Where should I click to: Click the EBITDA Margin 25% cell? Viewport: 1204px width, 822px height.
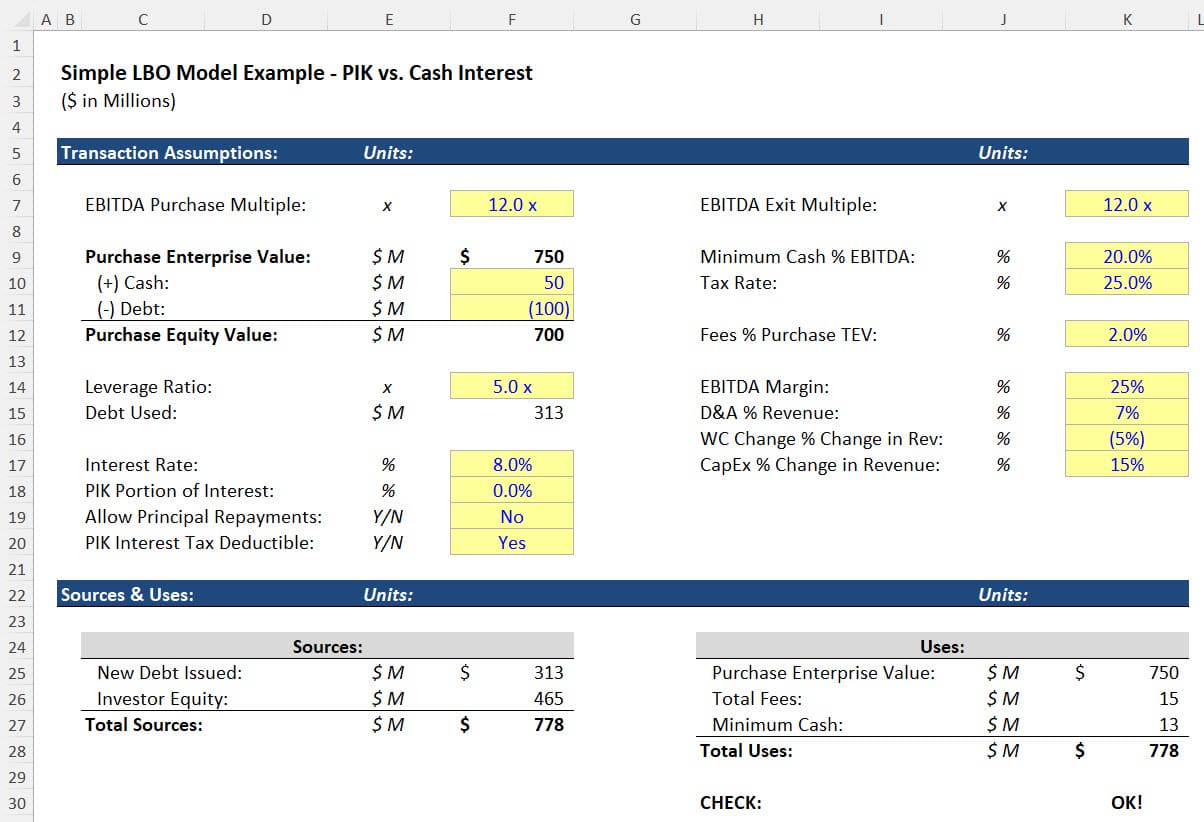pos(1127,386)
